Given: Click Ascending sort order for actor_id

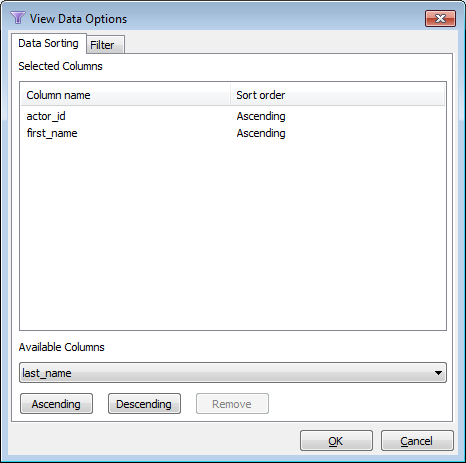Looking at the screenshot, I should tap(261, 116).
